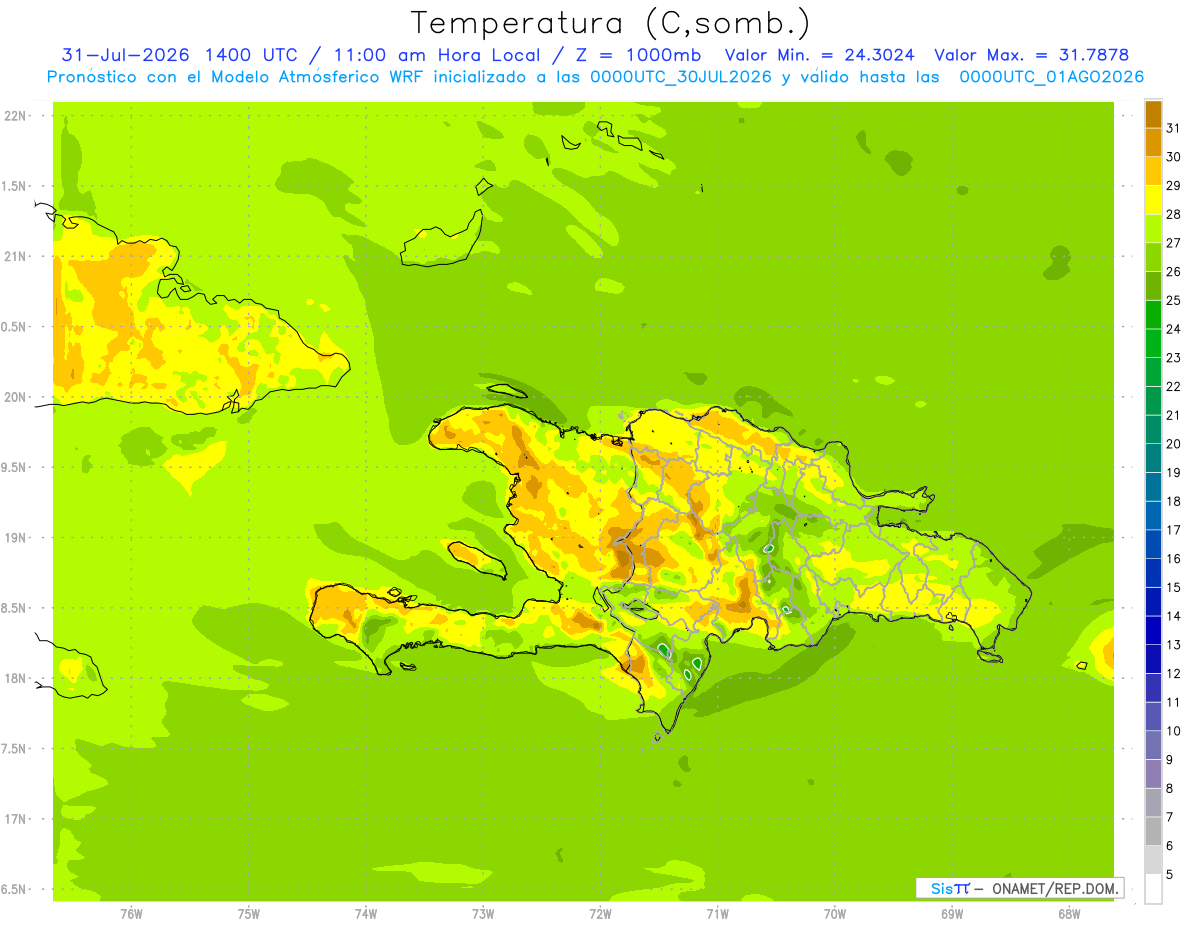Screen dimensions: 1200x927
Task: Click the legend scale label '20'
Action: pos(1173,444)
